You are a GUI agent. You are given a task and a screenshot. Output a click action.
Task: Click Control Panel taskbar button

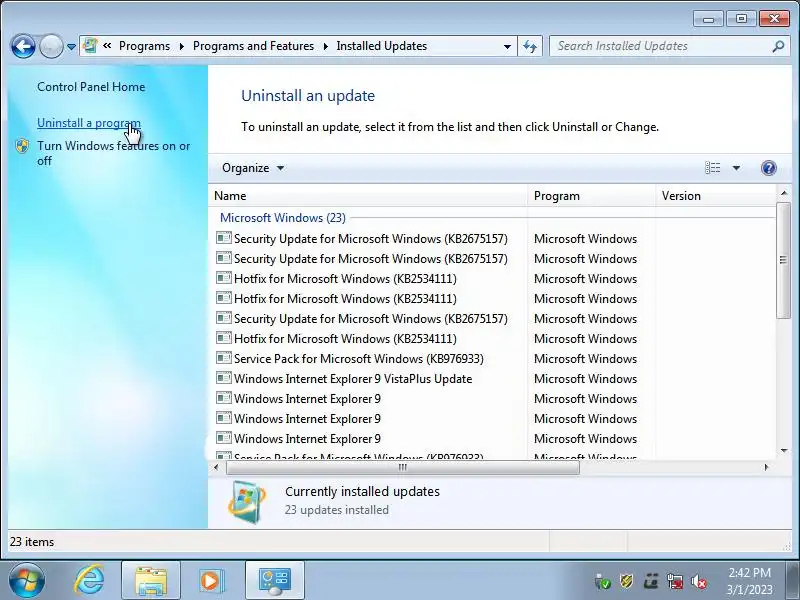tap(274, 581)
